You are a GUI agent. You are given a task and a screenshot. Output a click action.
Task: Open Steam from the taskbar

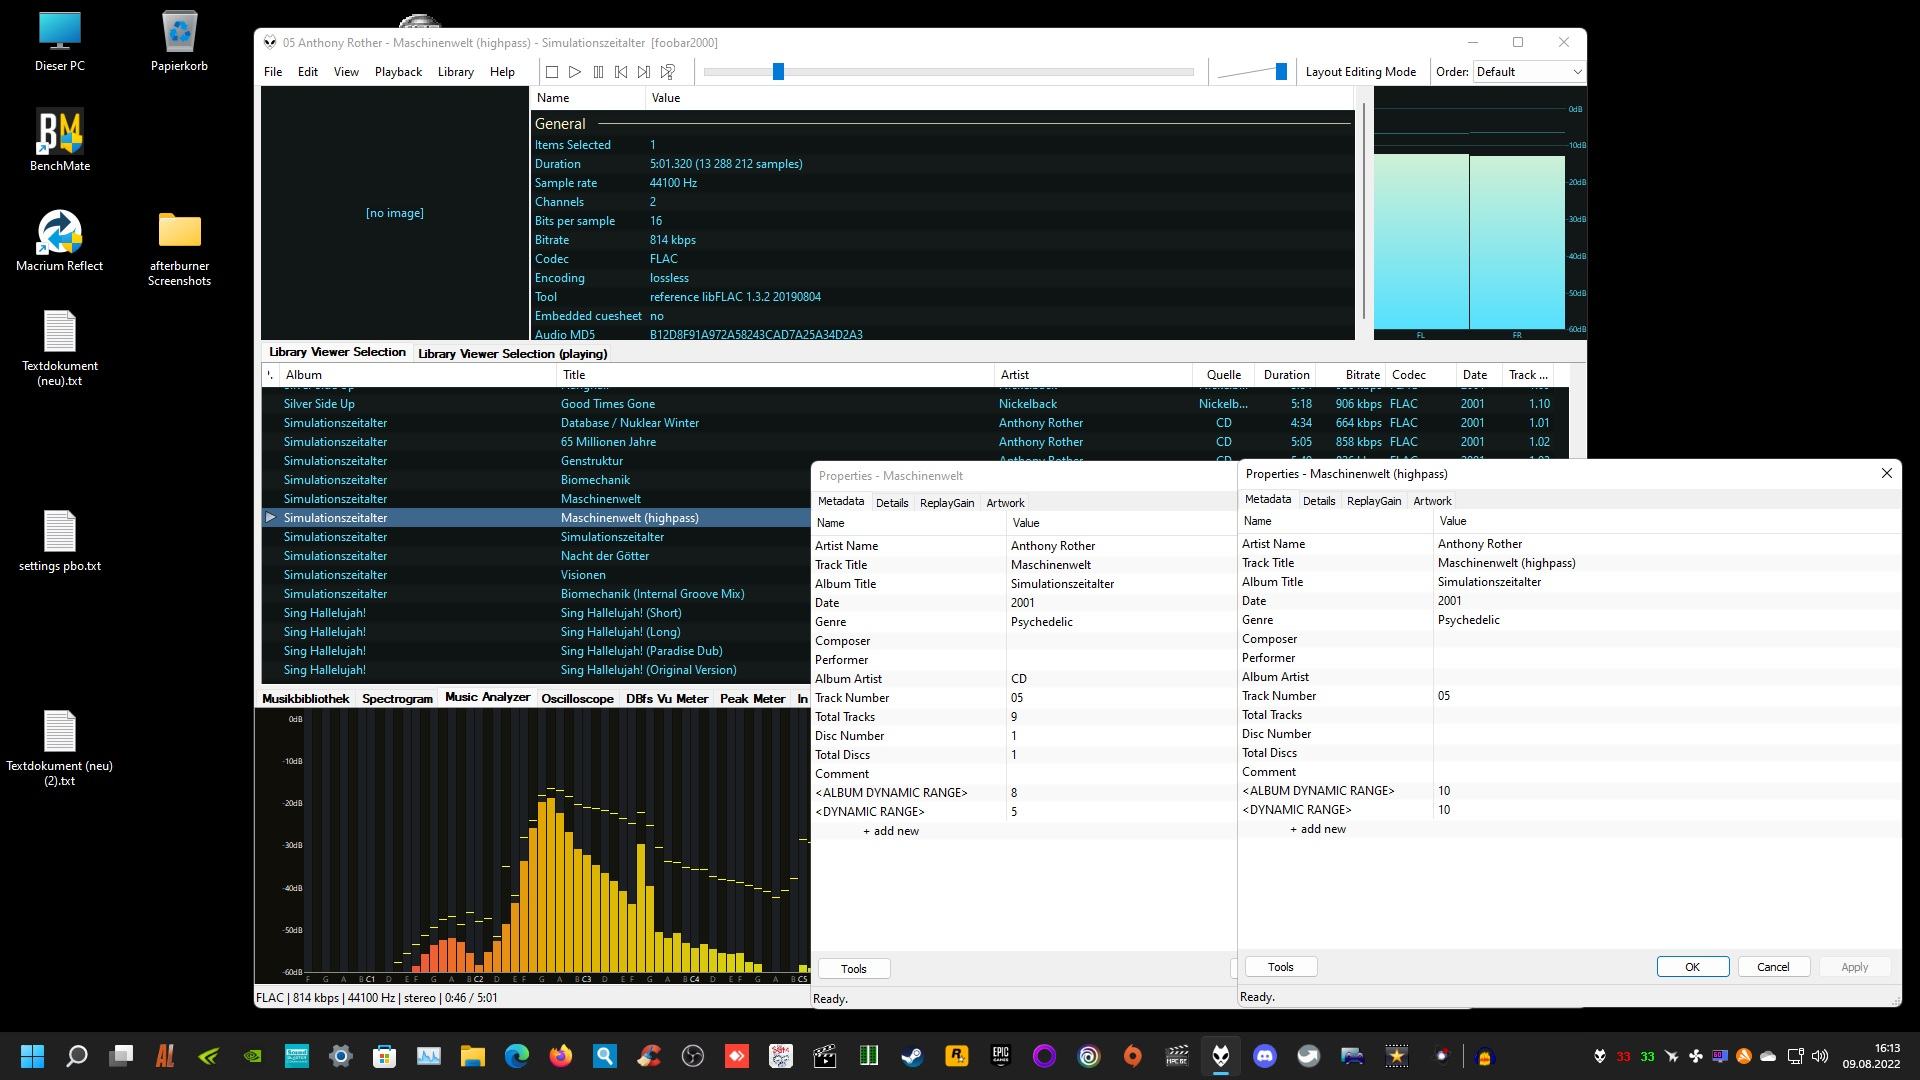point(913,1056)
